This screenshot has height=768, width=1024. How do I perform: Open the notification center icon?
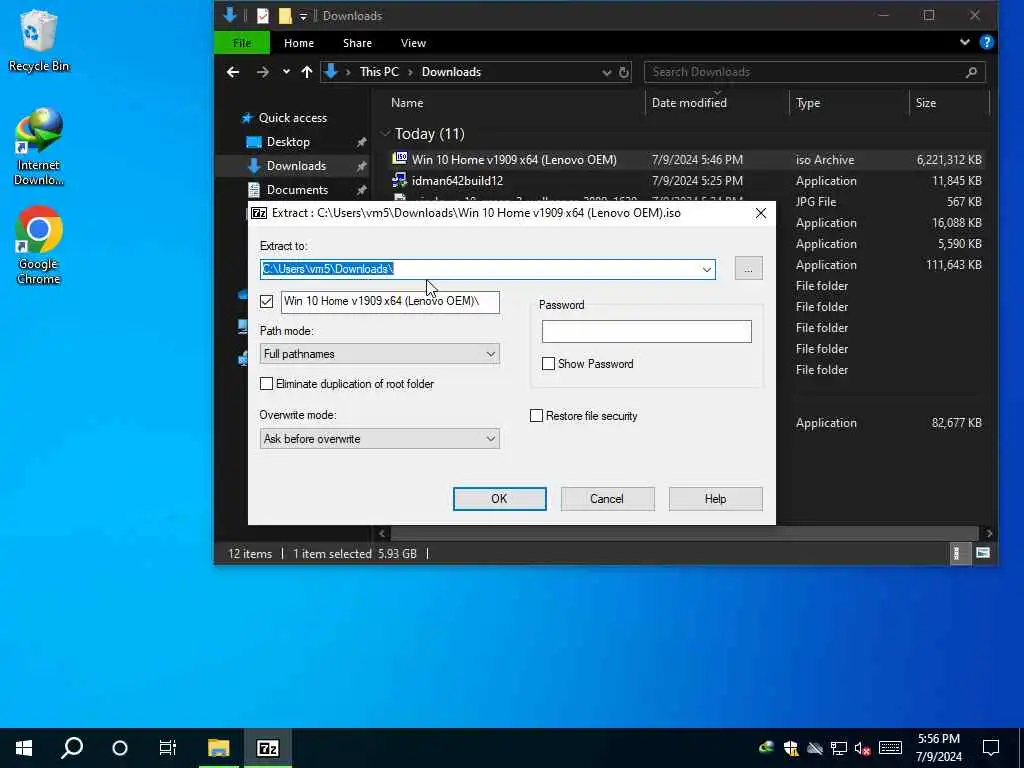click(991, 748)
